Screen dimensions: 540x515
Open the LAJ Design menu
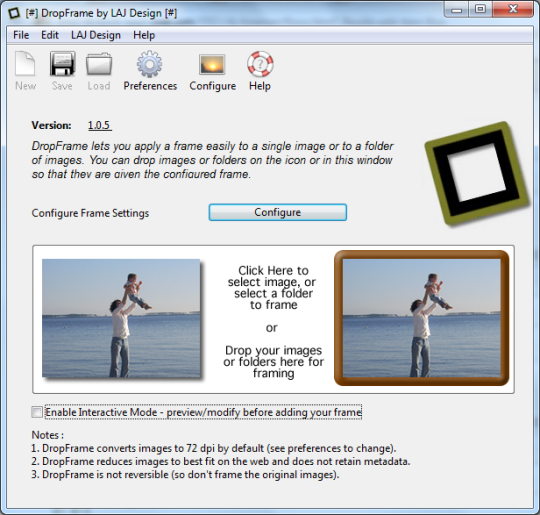(x=96, y=35)
